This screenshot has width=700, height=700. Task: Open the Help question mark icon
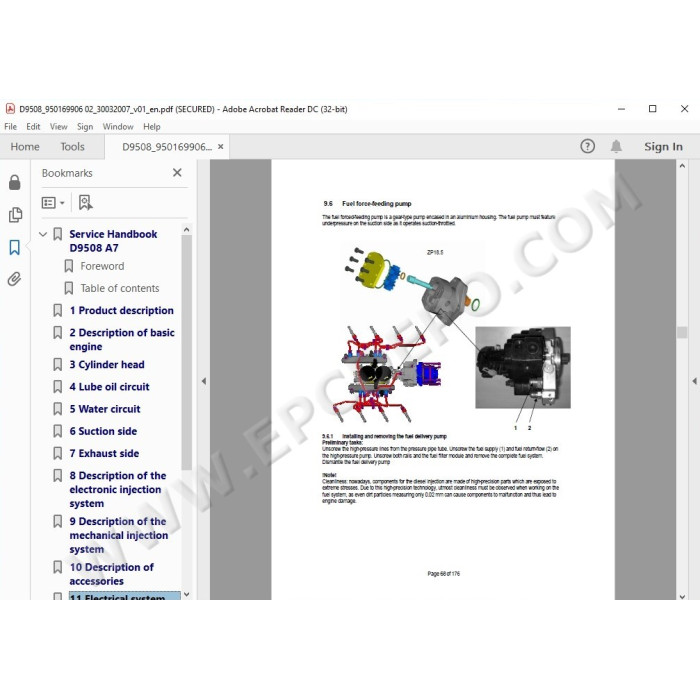(x=588, y=146)
